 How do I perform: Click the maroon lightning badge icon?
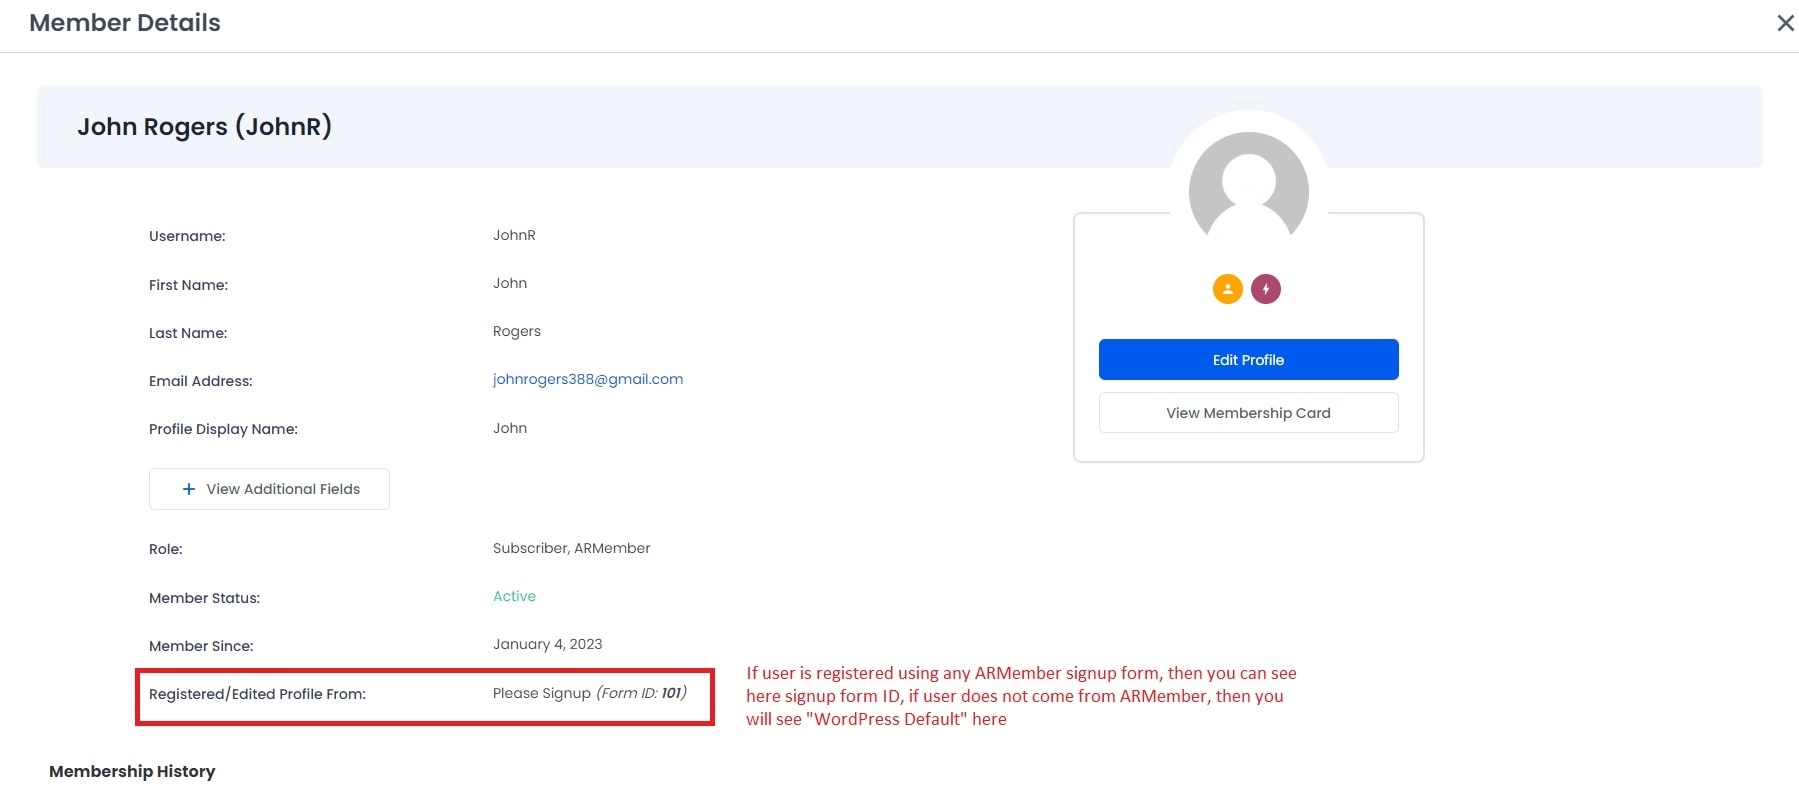[x=1266, y=289]
